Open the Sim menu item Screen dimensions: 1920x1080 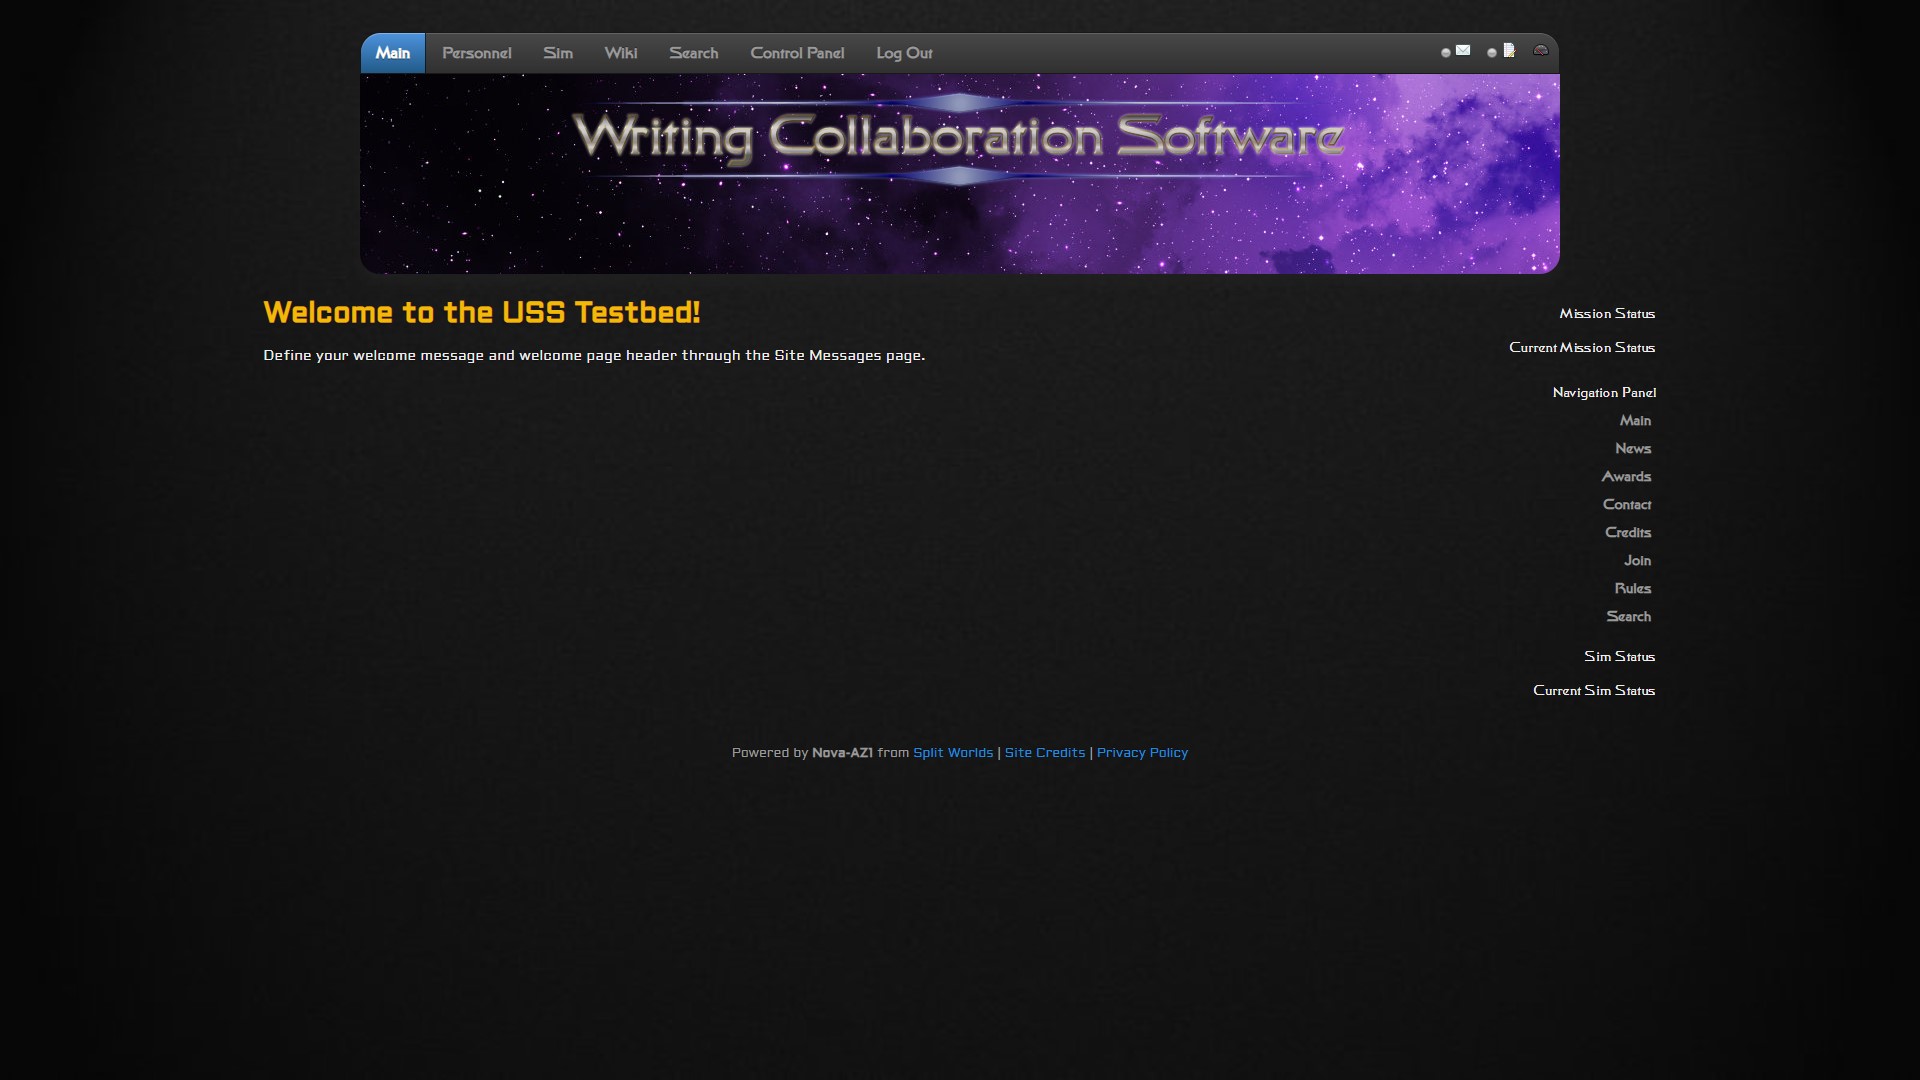click(558, 53)
